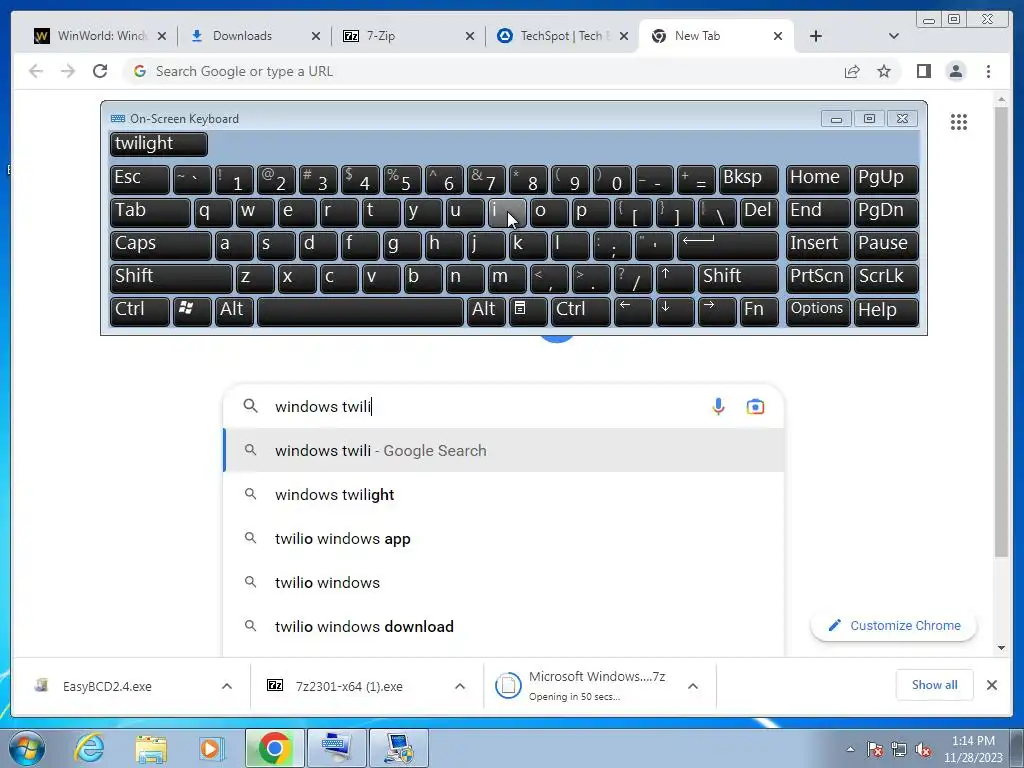Click the Help key on keyboard
The image size is (1024, 768).
click(886, 311)
